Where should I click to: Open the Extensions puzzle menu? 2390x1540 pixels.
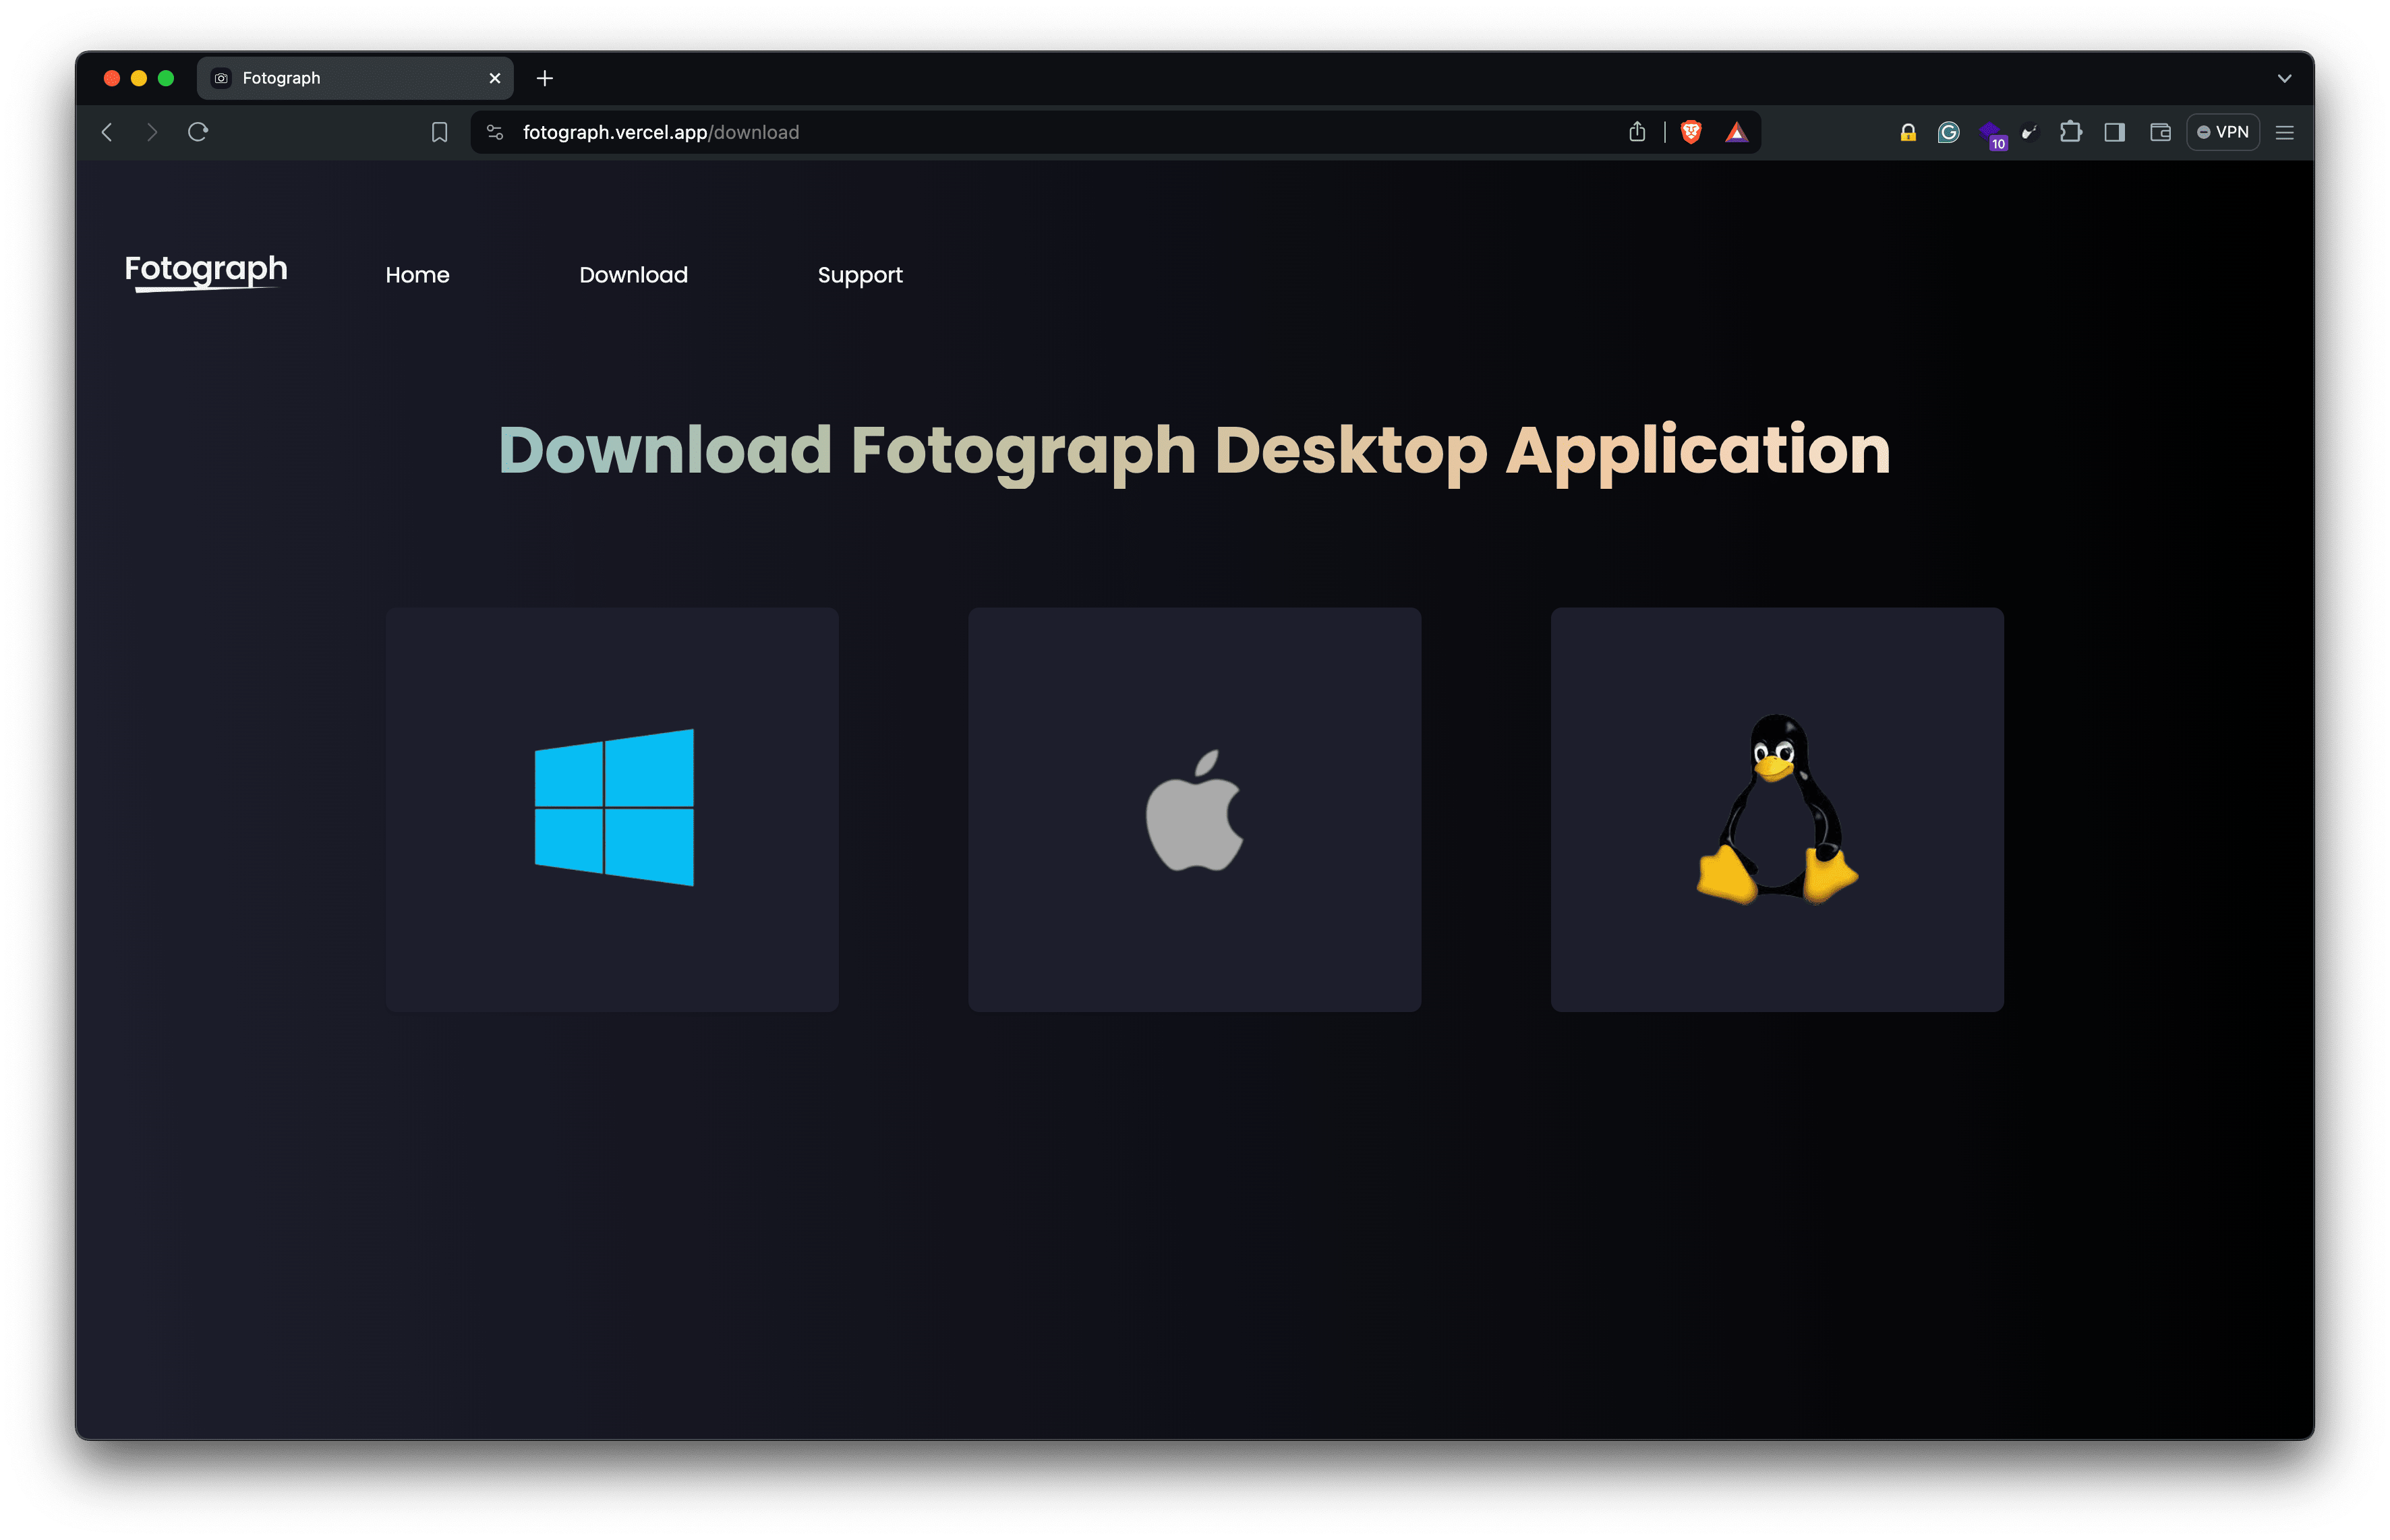pyautogui.click(x=2071, y=132)
